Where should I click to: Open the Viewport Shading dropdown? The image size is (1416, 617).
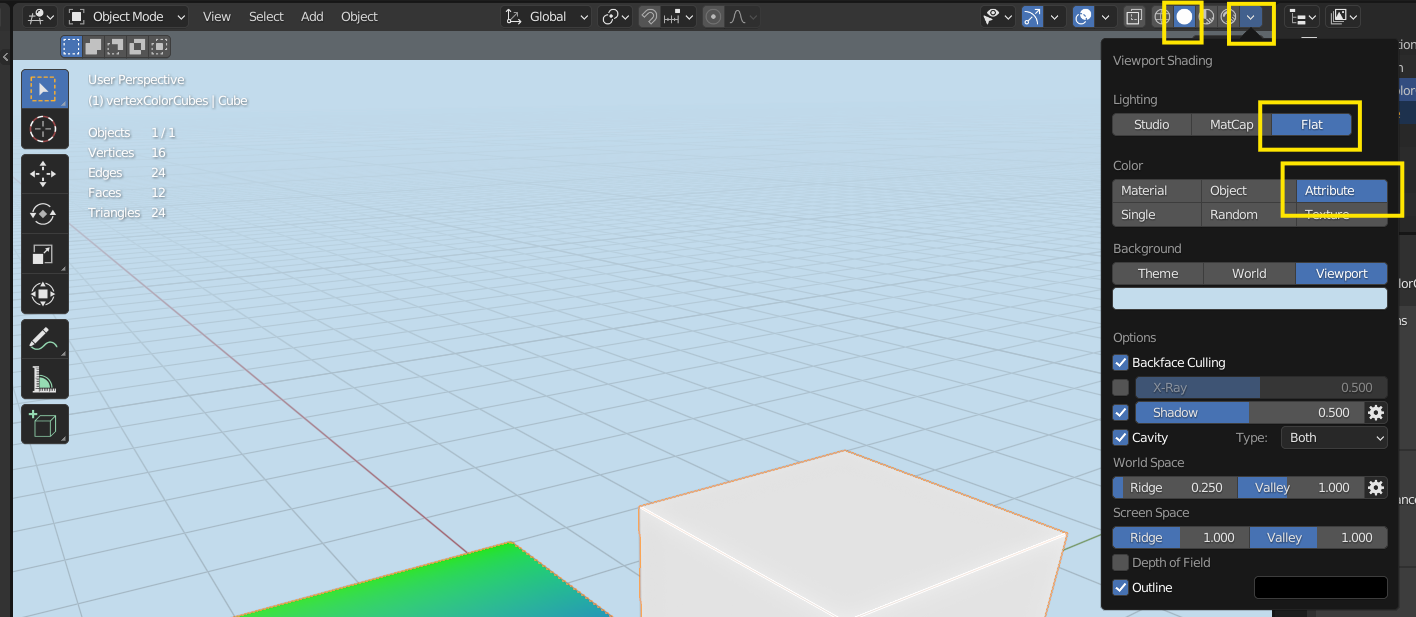pos(1252,16)
